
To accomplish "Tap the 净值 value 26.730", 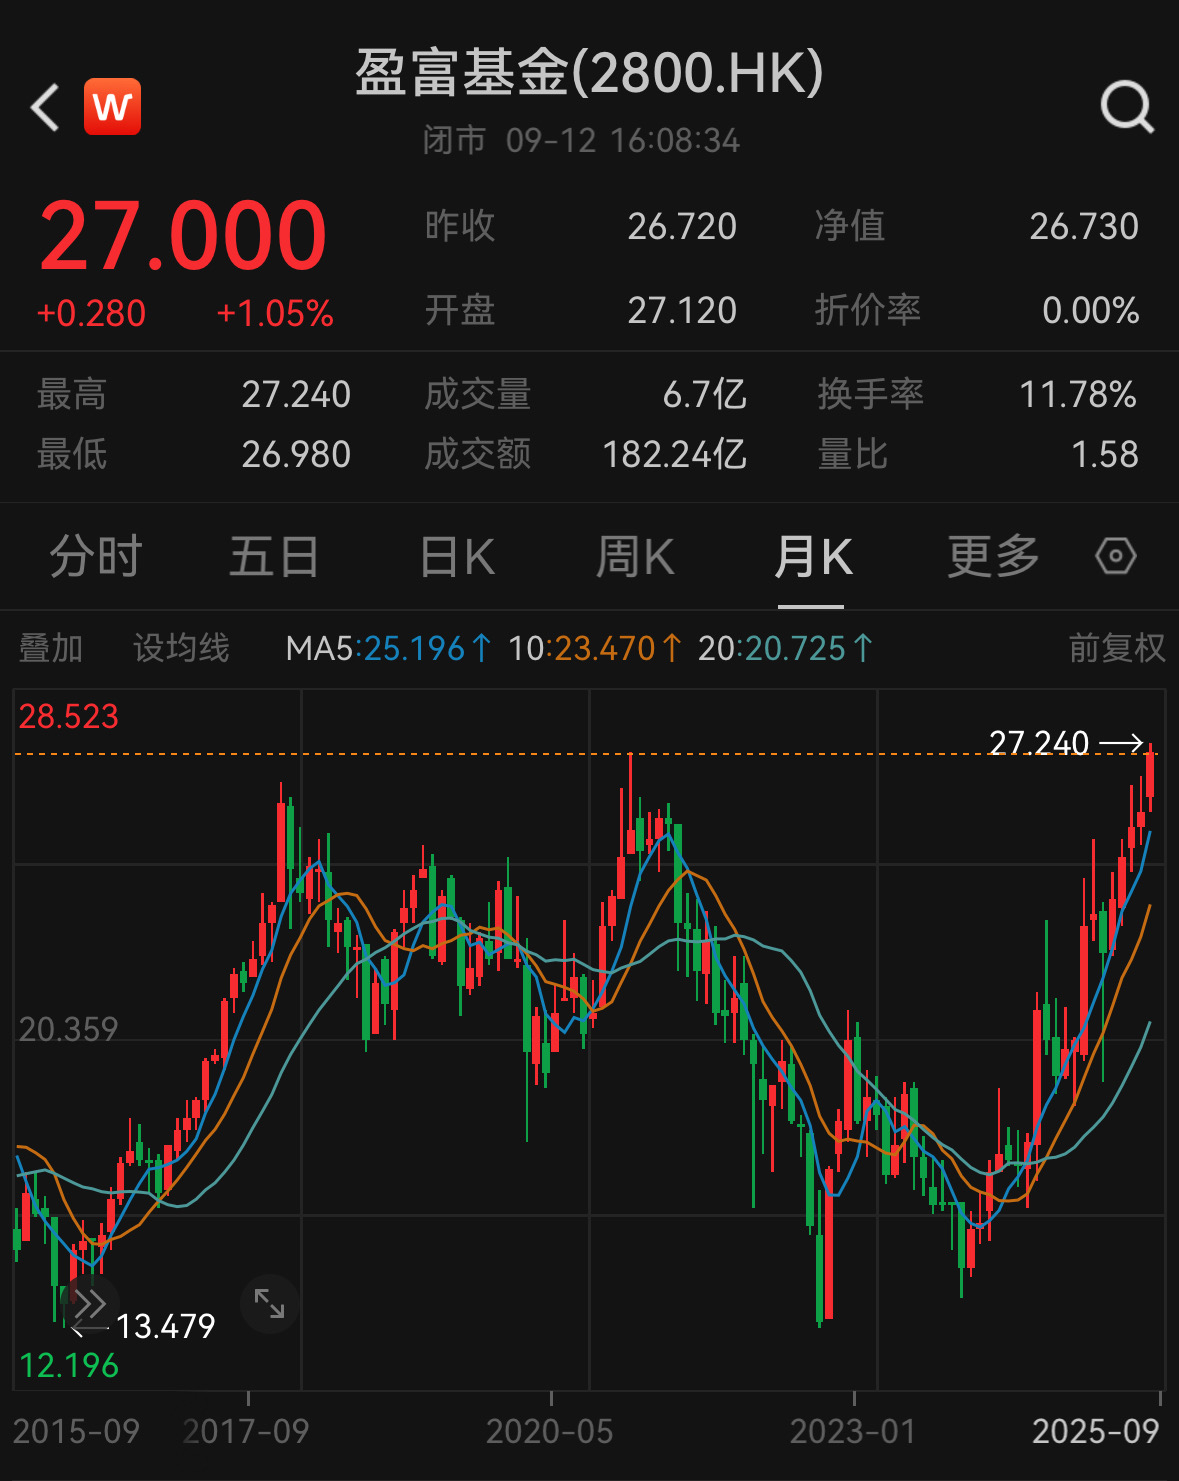I will pyautogui.click(x=1084, y=227).
